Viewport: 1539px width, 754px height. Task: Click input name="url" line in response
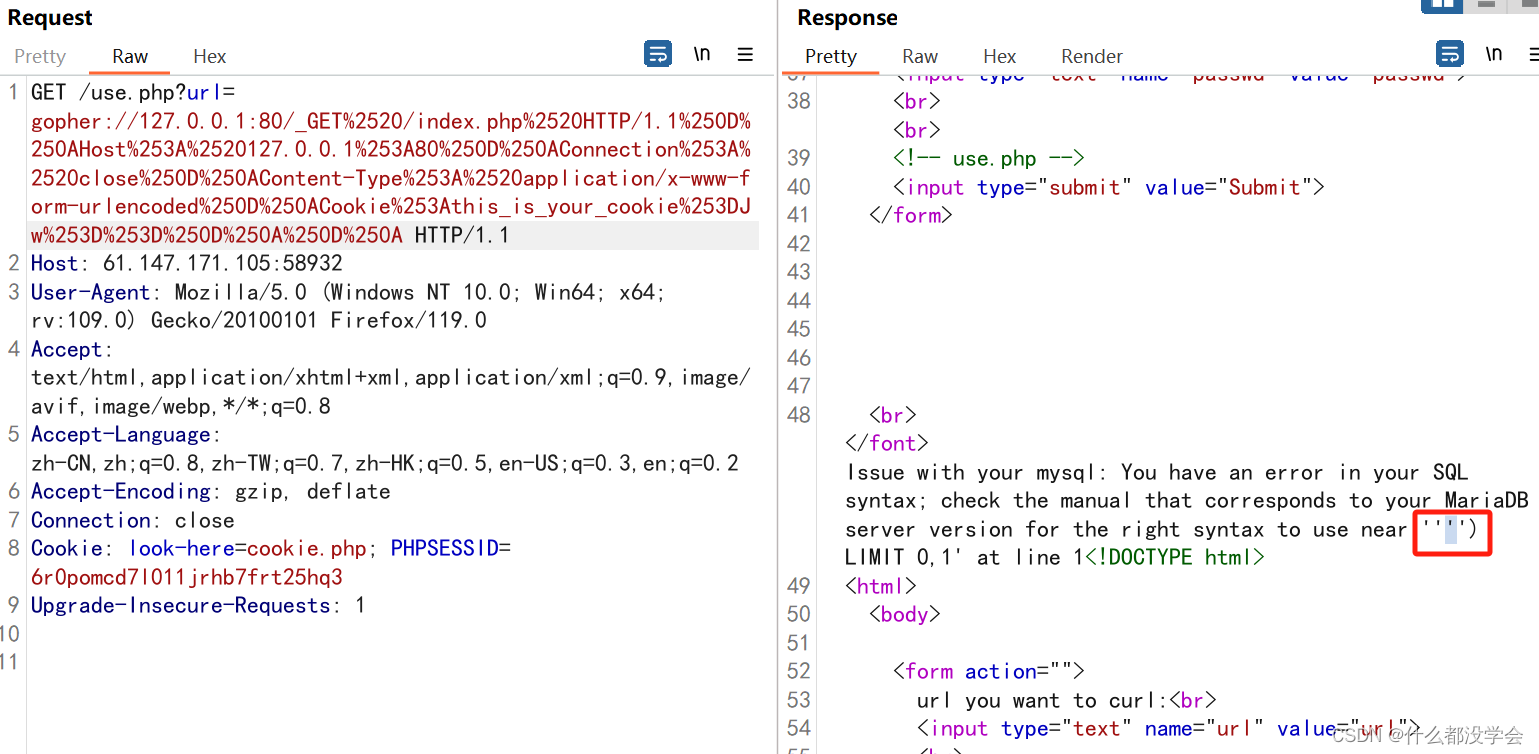[x=1169, y=729]
